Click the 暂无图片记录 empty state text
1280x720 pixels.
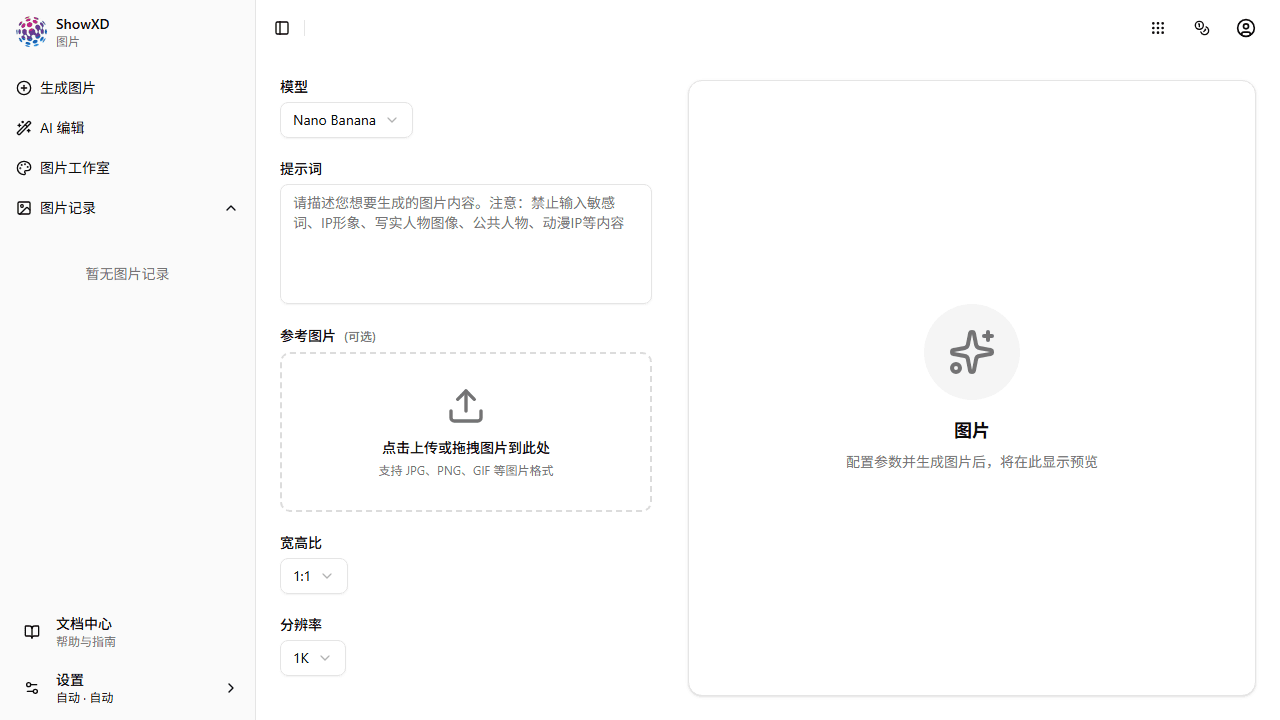click(x=127, y=273)
